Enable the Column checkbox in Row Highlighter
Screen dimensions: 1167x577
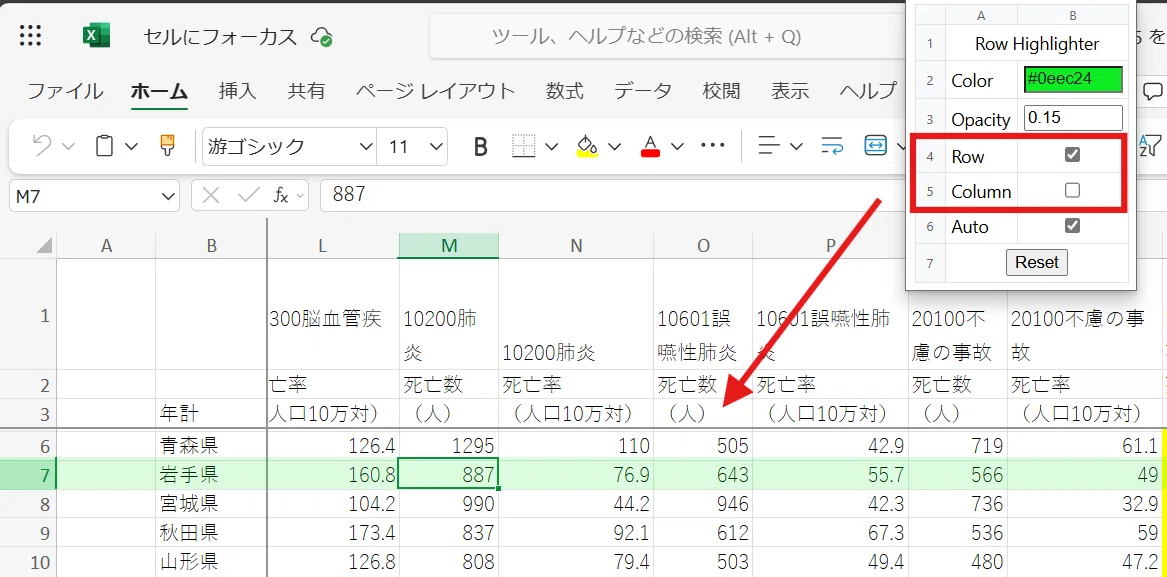(1072, 191)
